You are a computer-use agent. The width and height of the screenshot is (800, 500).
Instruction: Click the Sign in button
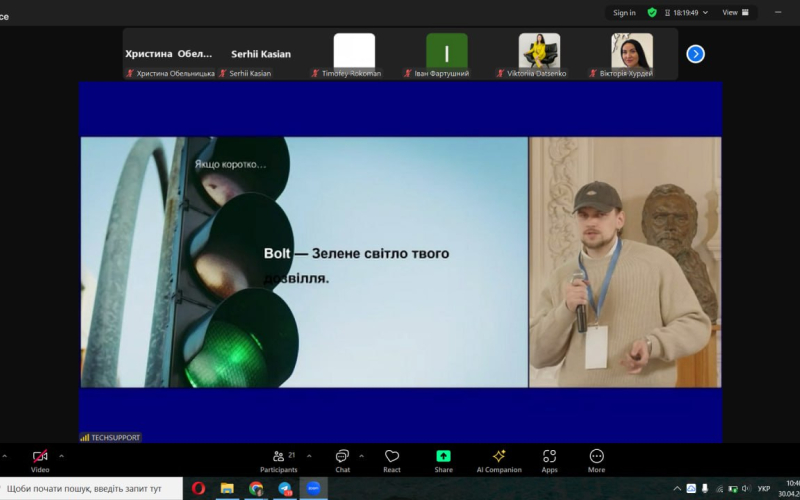[x=624, y=13]
